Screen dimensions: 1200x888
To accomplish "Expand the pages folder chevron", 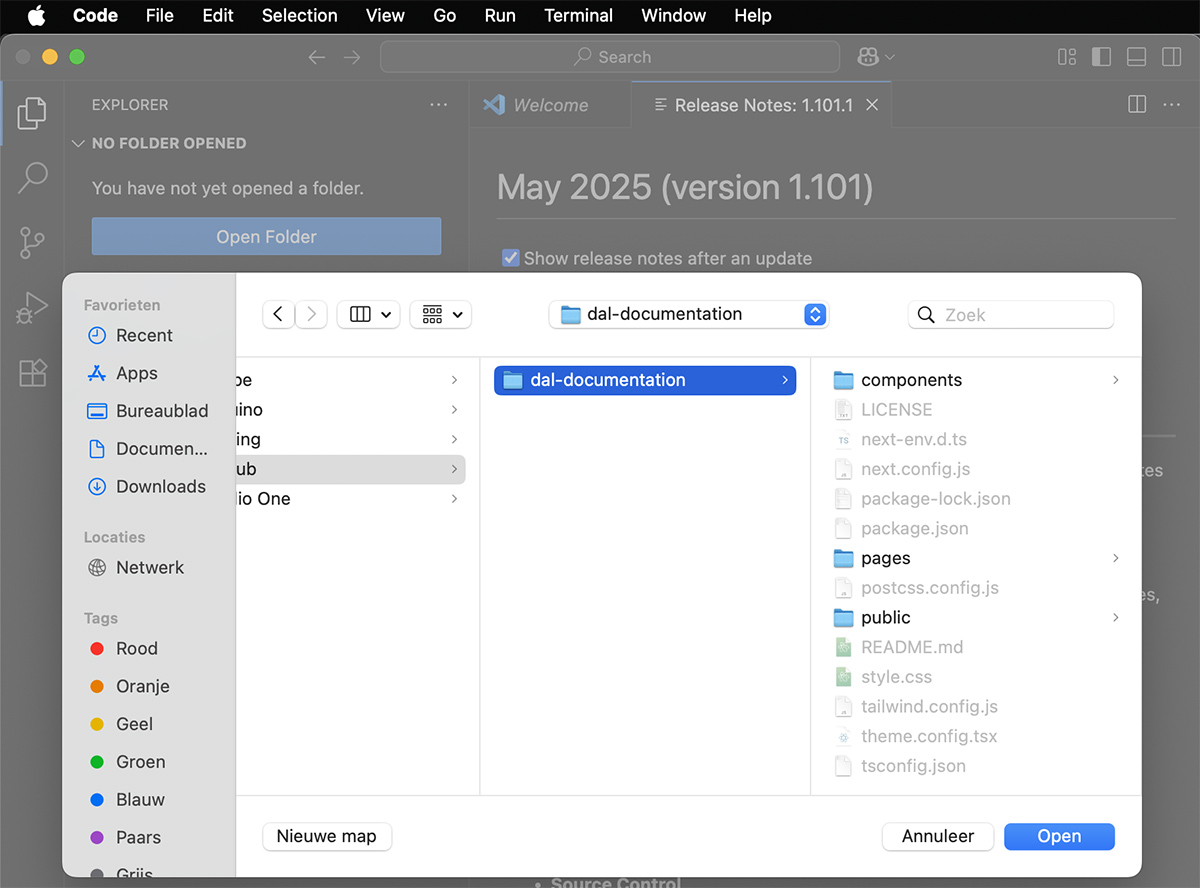I will (x=1116, y=558).
